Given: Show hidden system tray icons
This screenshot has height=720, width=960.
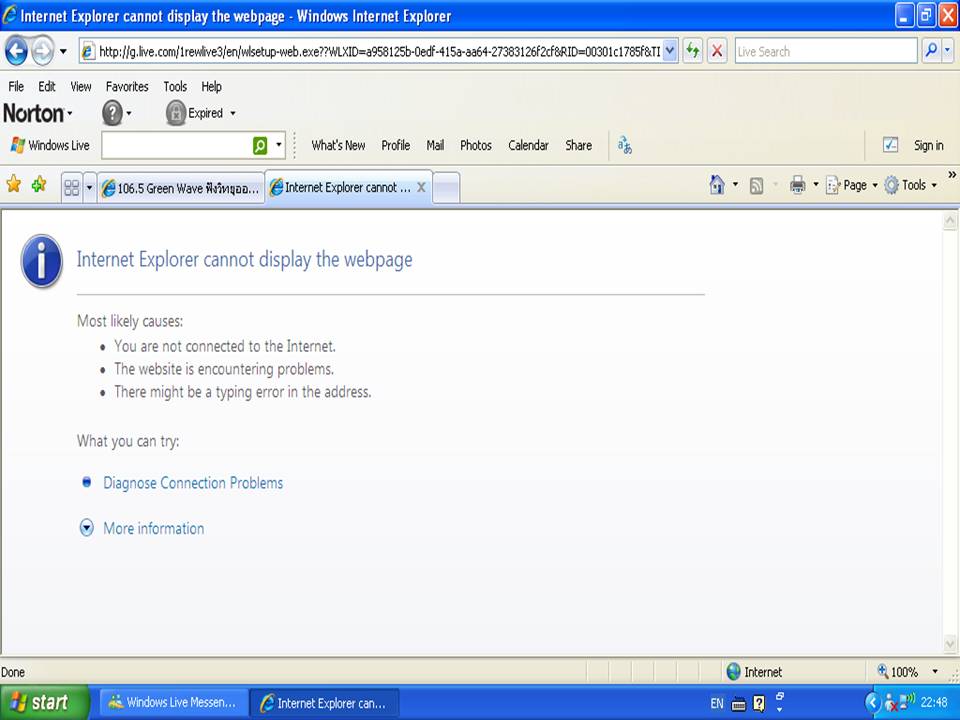Looking at the screenshot, I should pyautogui.click(x=872, y=703).
